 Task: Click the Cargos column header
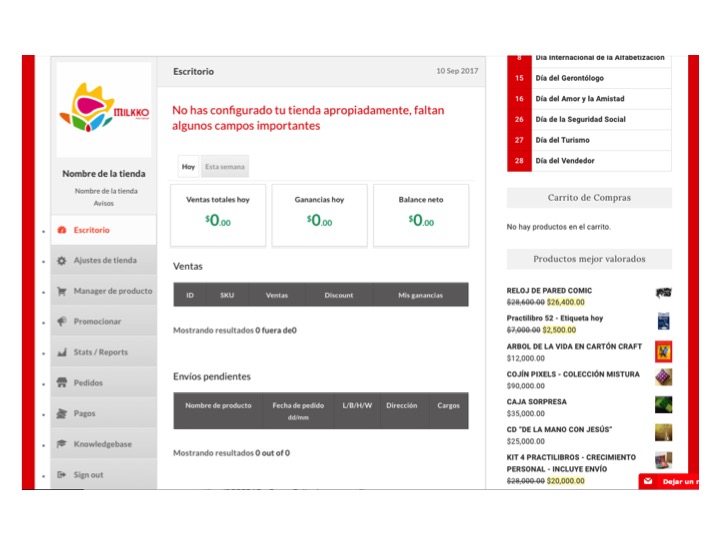[449, 411]
